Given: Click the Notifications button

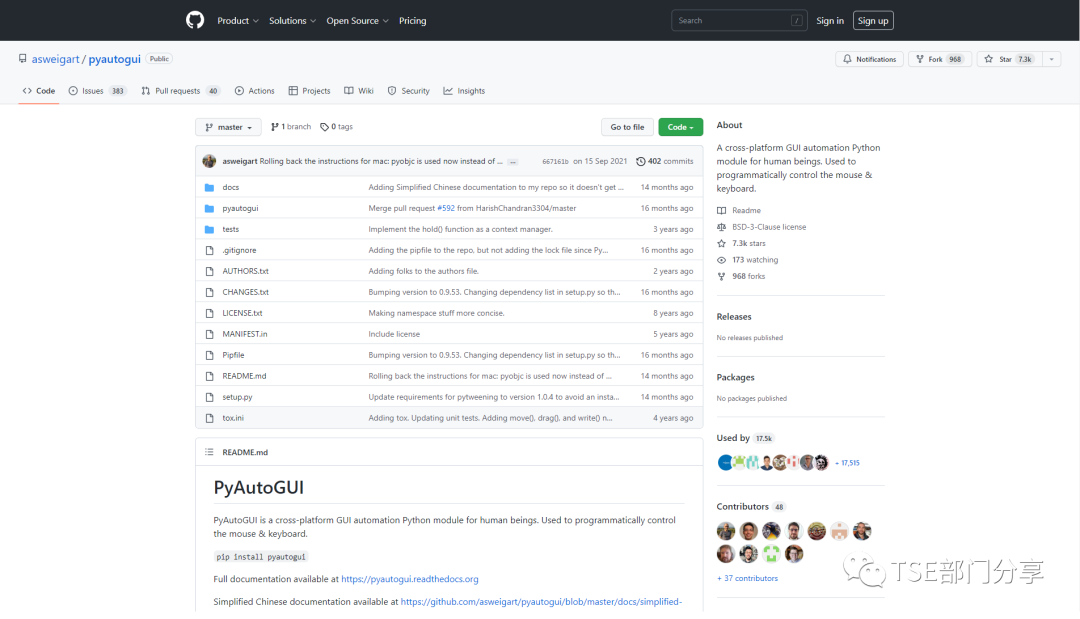Looking at the screenshot, I should pos(869,59).
